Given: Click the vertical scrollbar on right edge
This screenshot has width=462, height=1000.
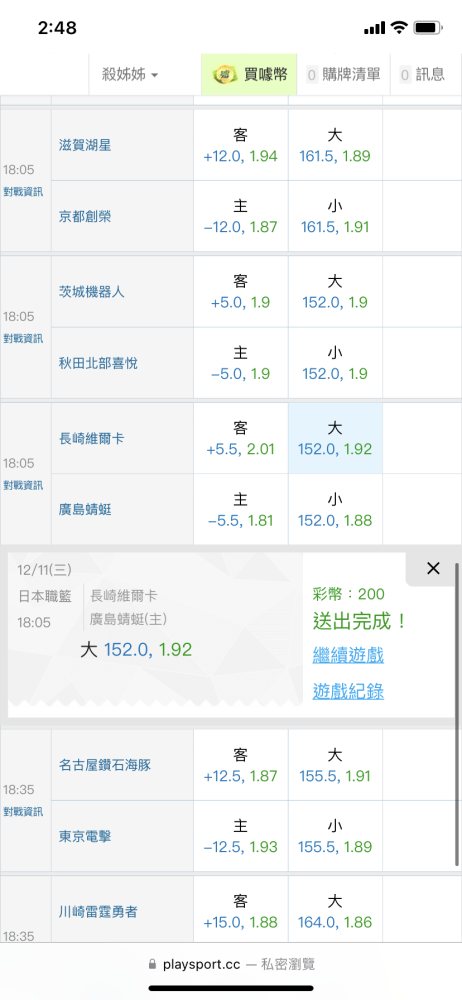Looking at the screenshot, I should (x=456, y=714).
